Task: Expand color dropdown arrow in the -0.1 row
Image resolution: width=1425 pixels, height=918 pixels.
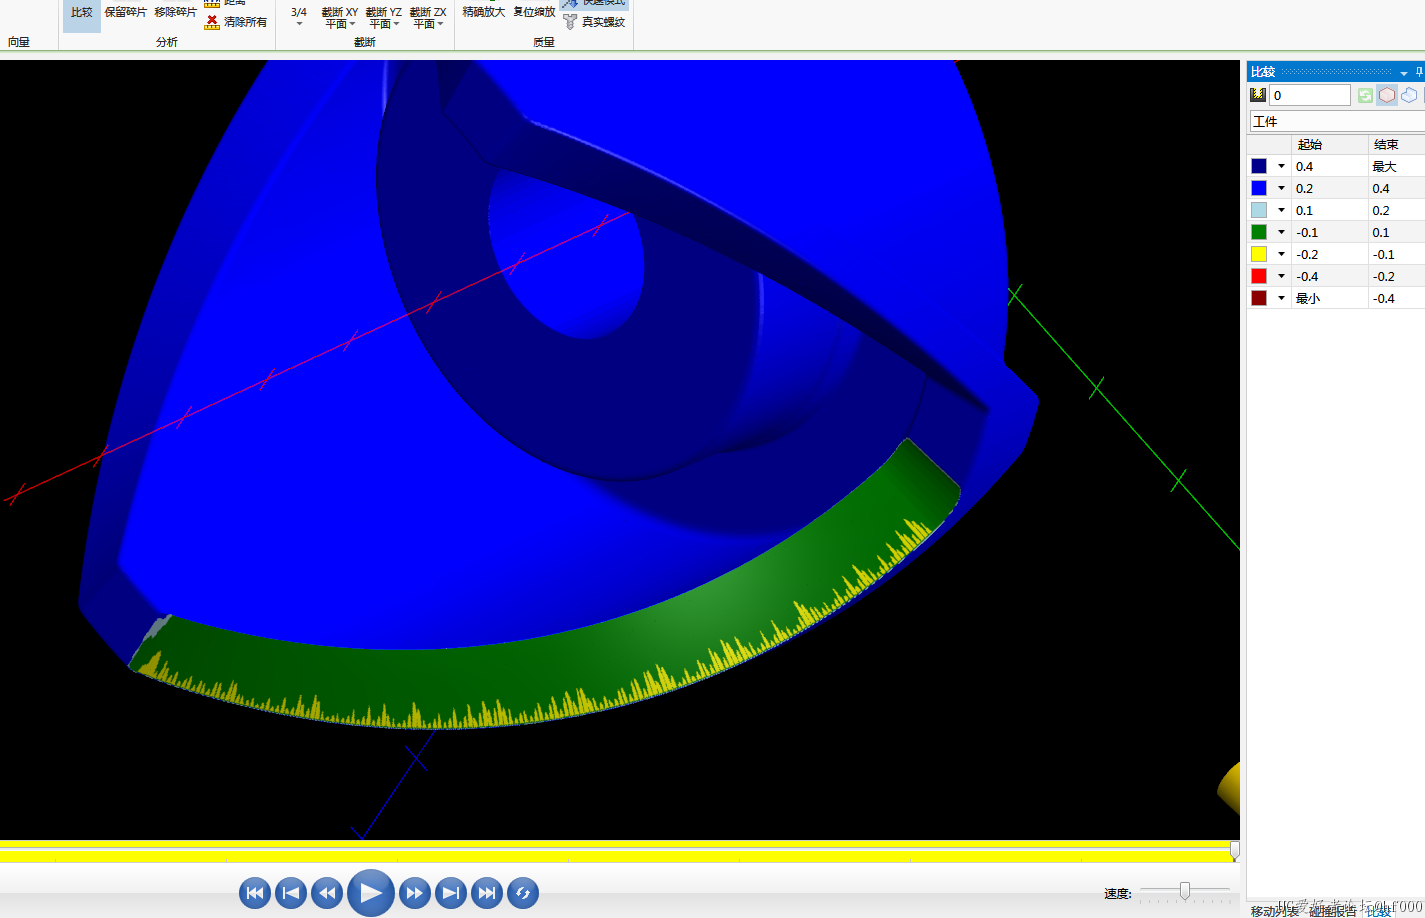Action: tap(1281, 233)
